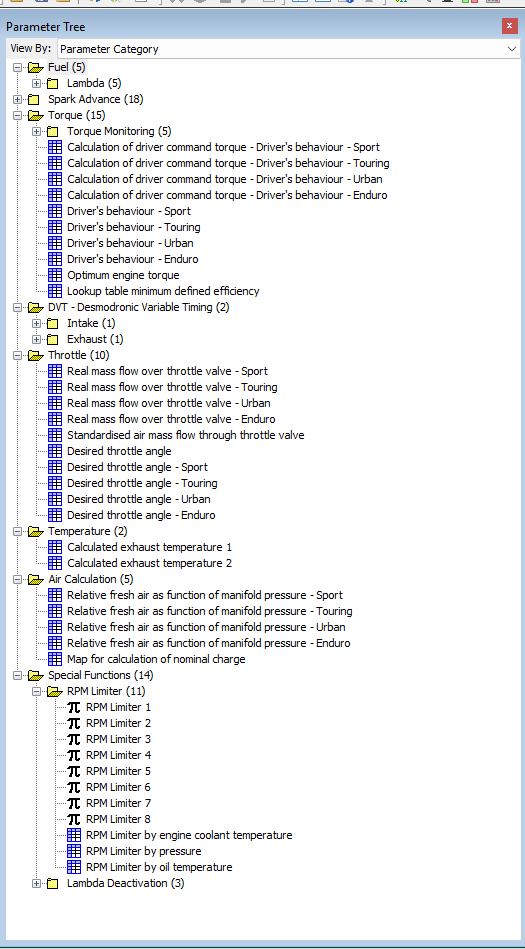
Task: Select Lookup table minimum defined efficiency
Action: pyautogui.click(x=163, y=291)
